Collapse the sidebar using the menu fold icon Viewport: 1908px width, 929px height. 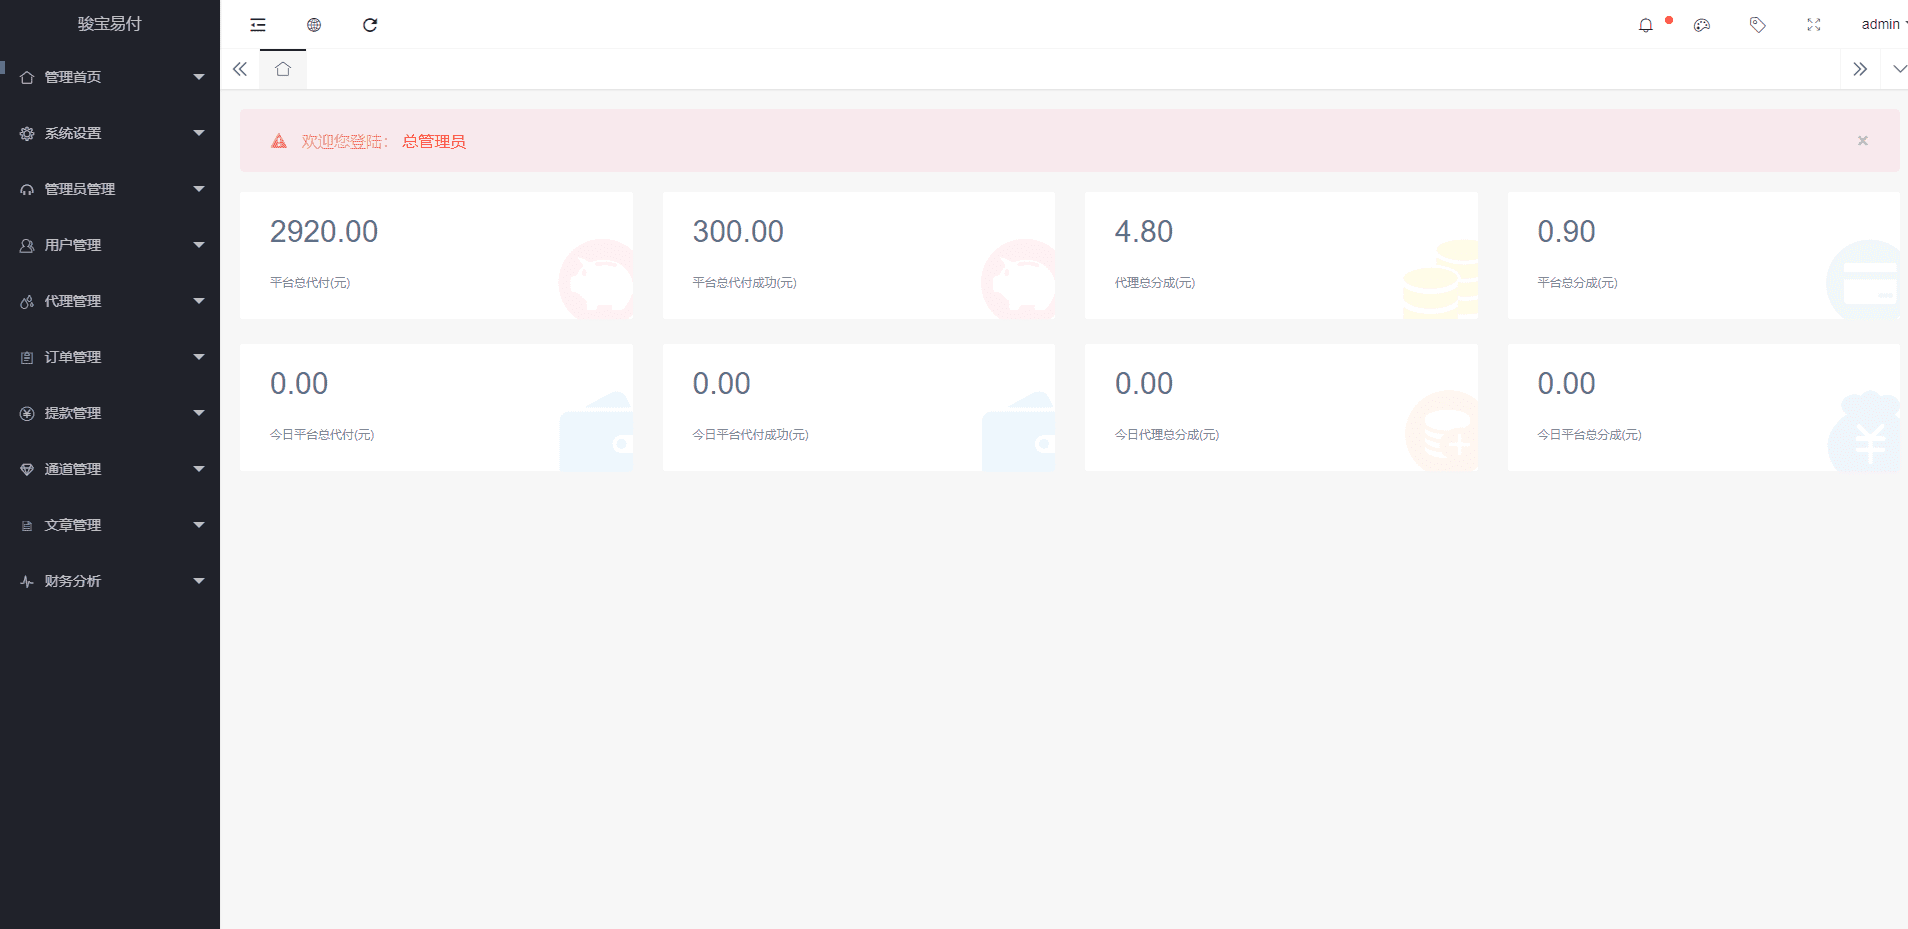click(258, 25)
